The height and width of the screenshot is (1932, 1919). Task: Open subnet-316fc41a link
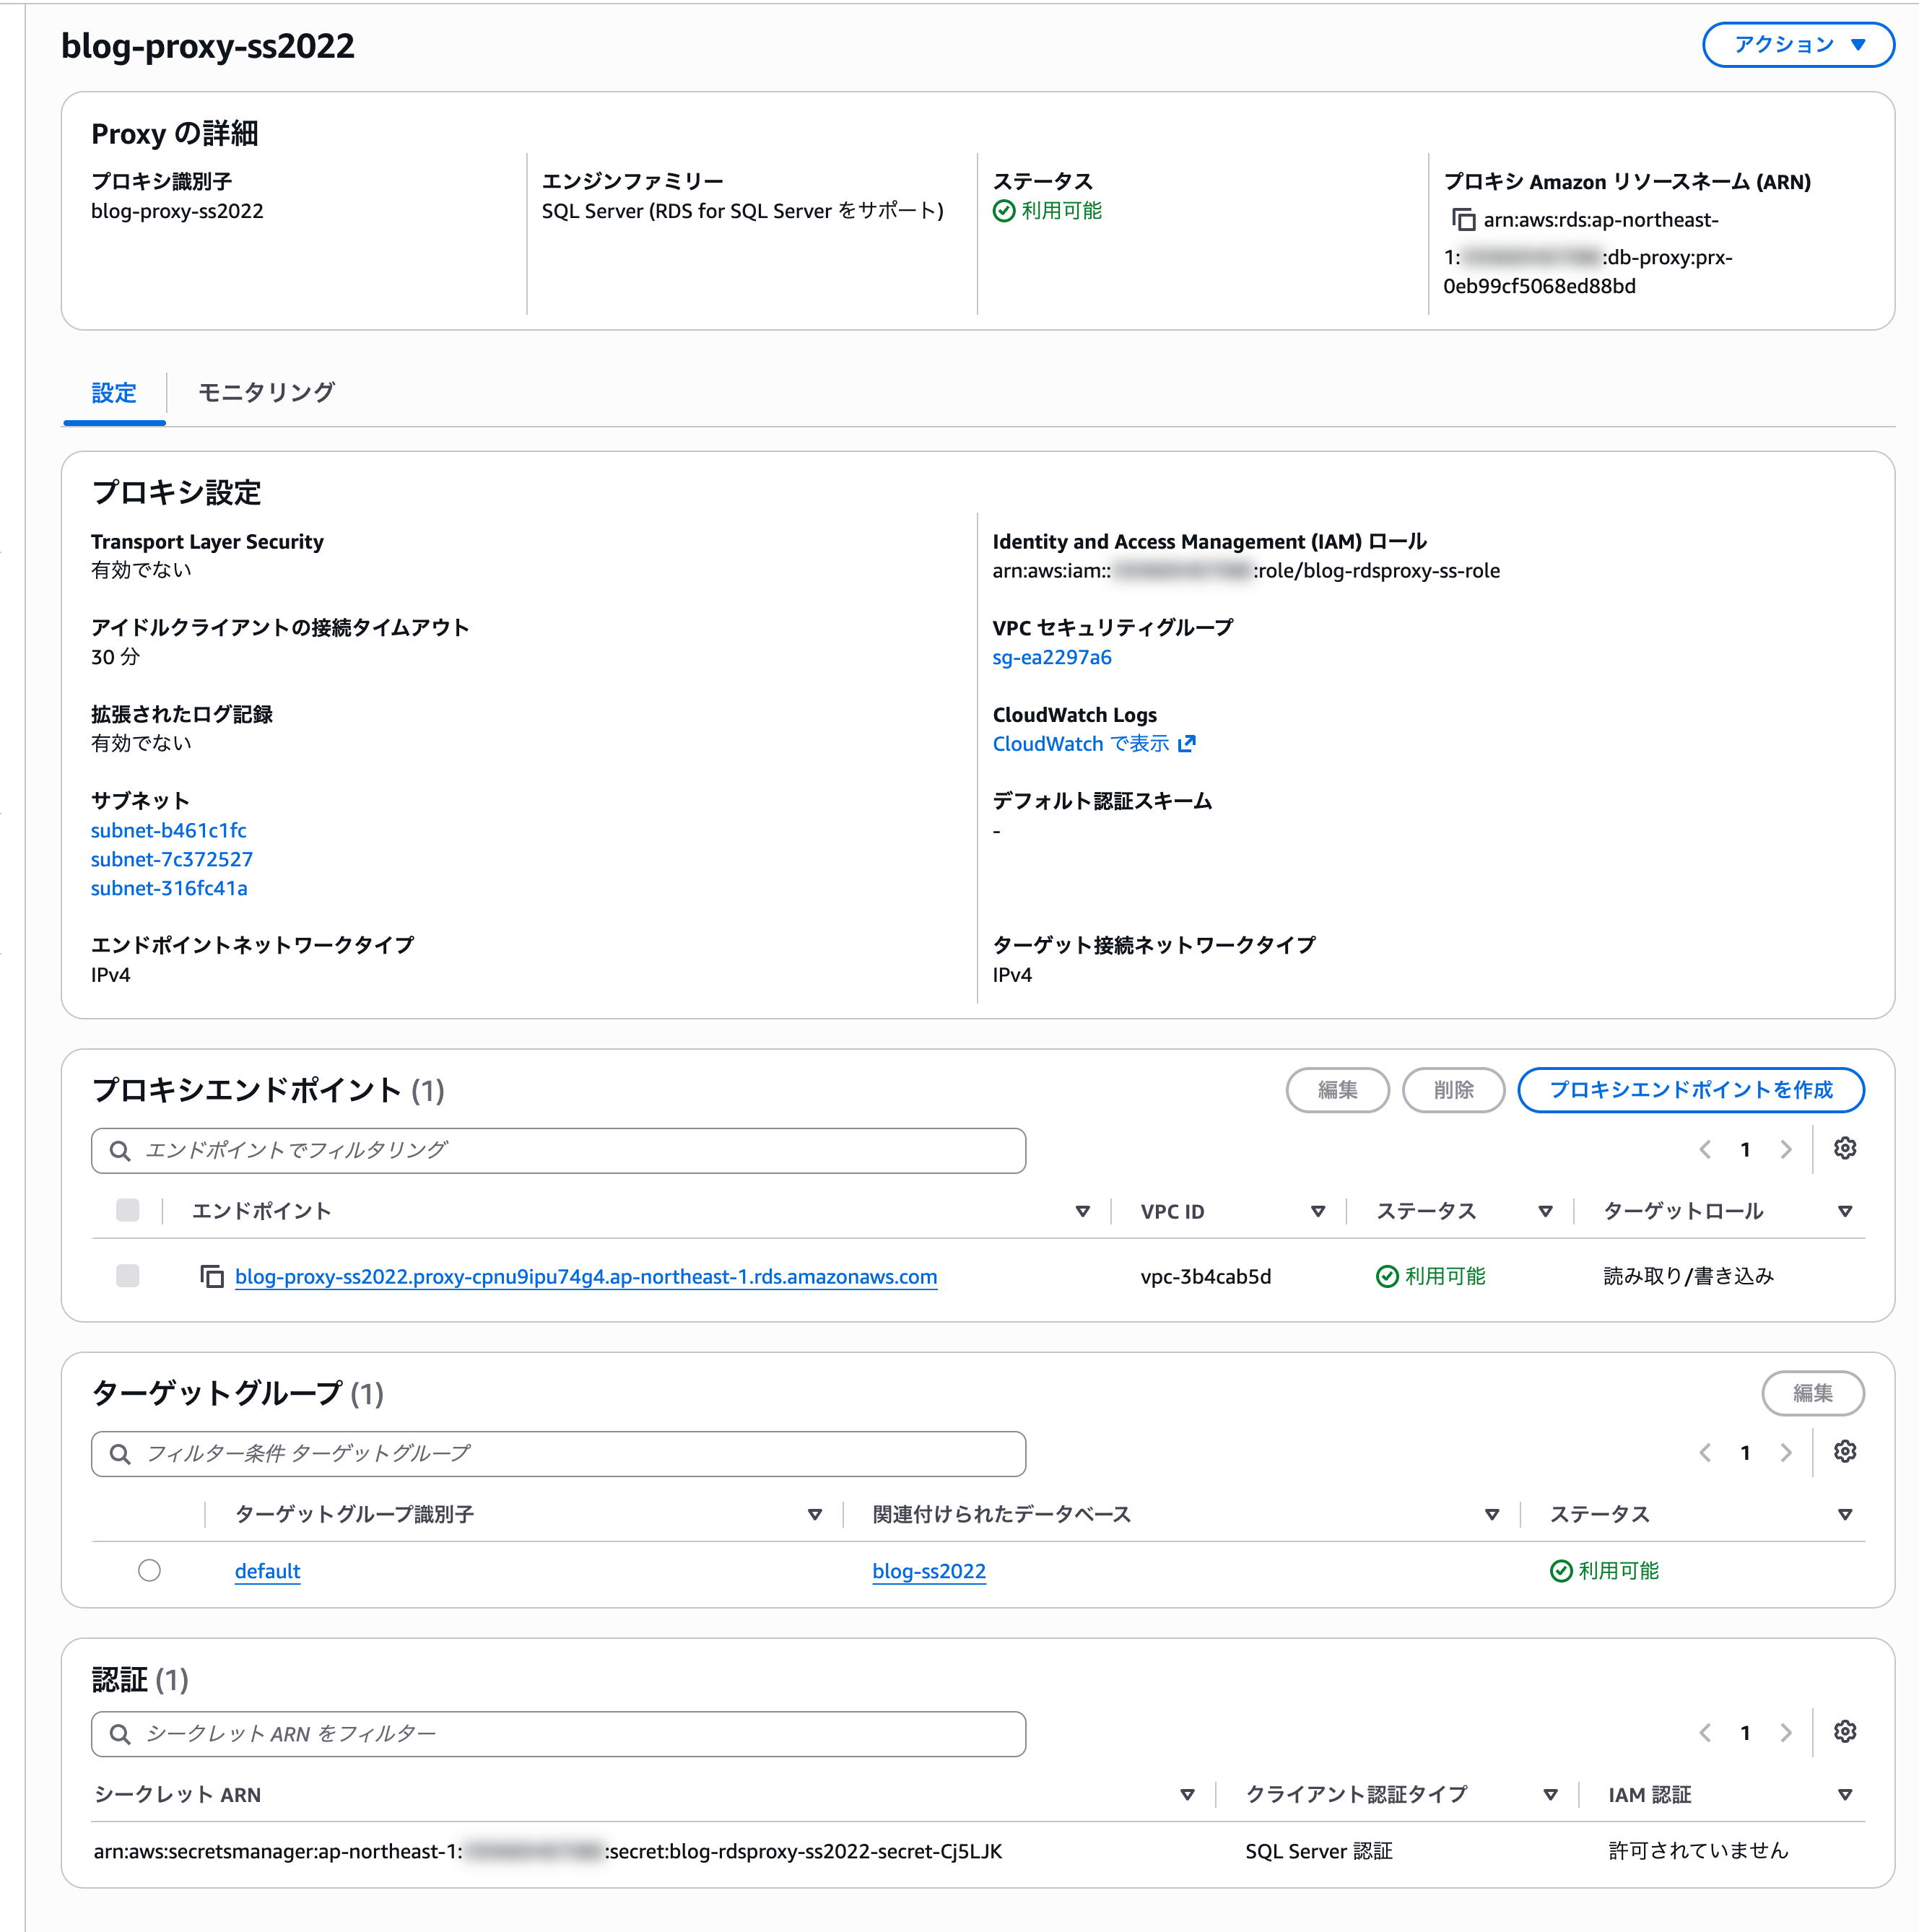click(x=169, y=888)
